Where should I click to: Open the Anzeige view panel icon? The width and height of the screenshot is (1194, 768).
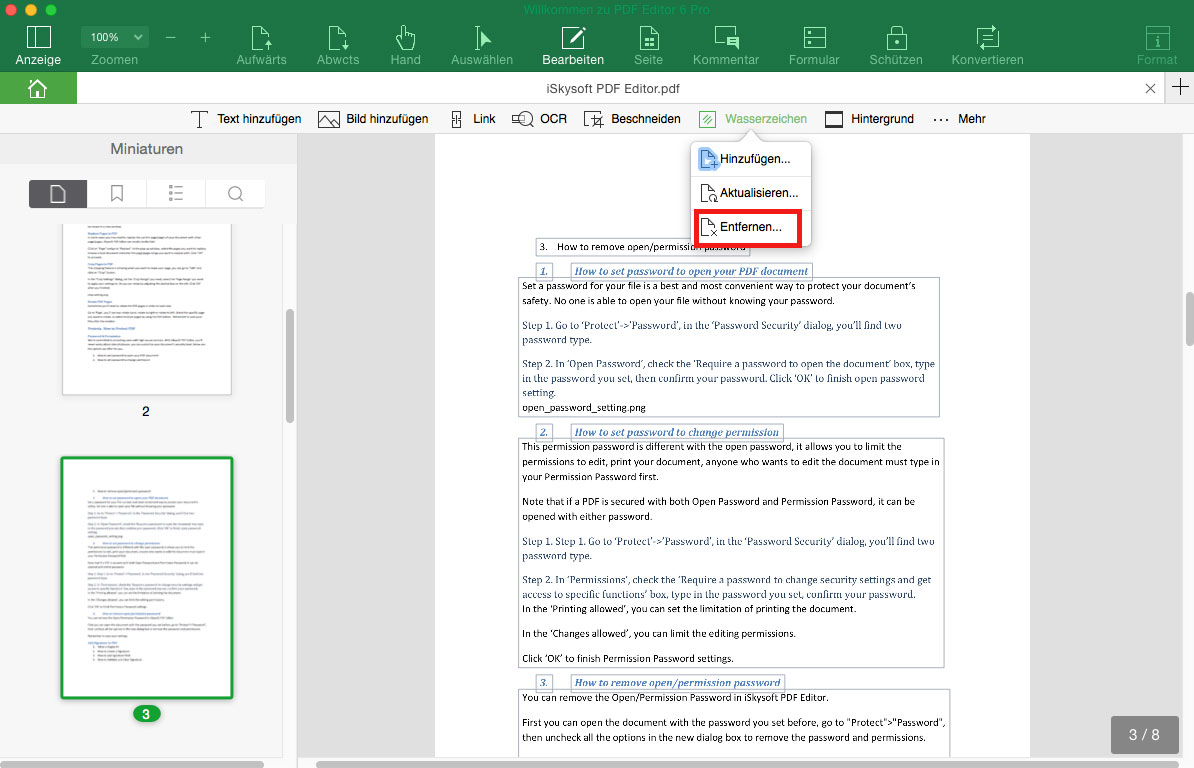(38, 37)
